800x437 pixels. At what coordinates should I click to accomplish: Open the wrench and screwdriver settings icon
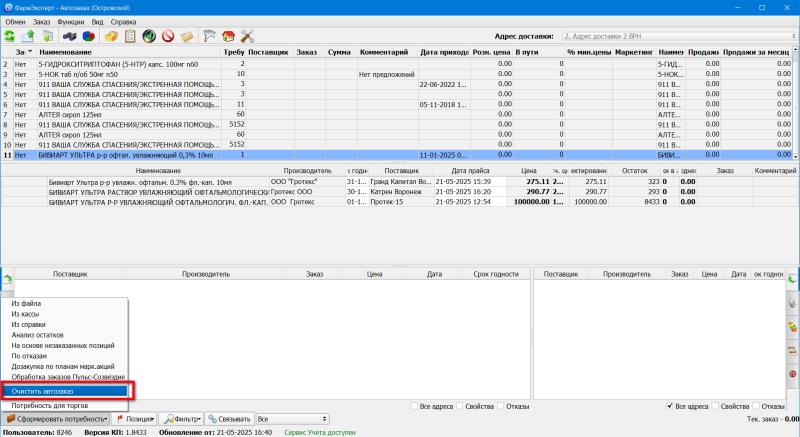pos(247,36)
